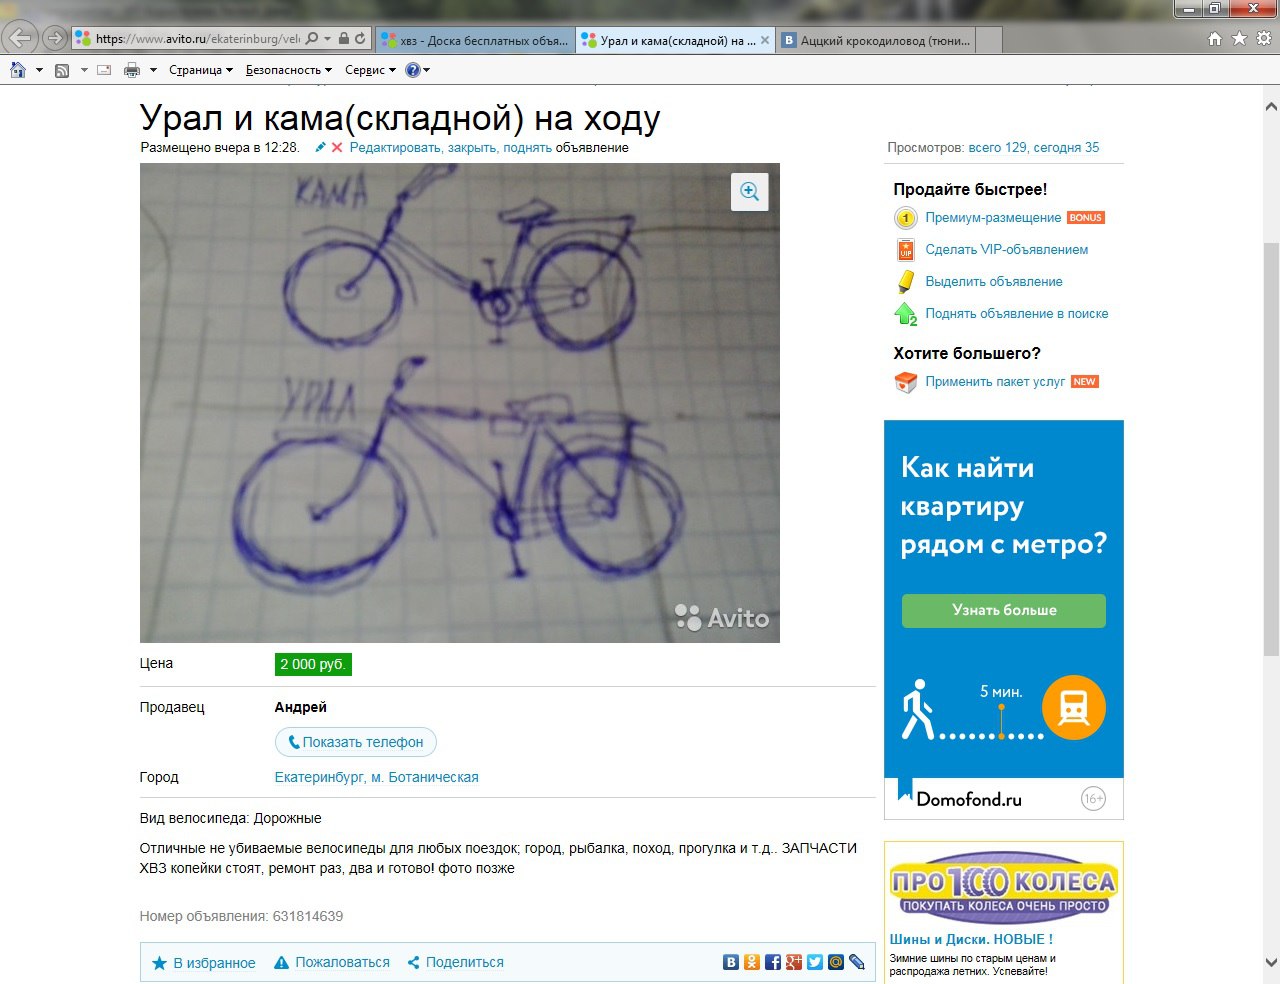Click Показать телефон button
This screenshot has height=984, width=1280.
click(x=356, y=742)
